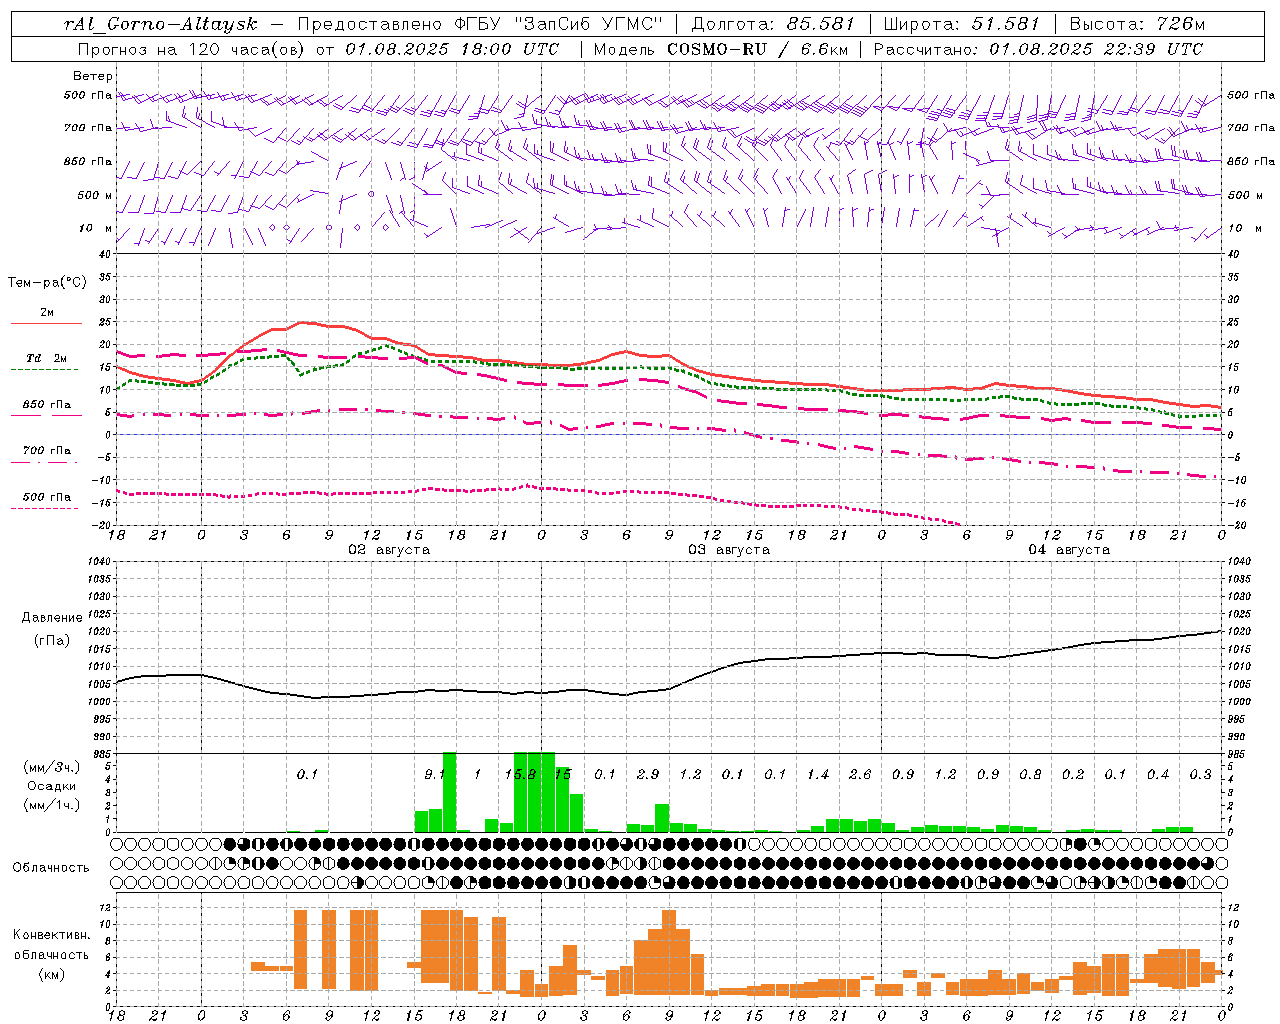Click the "Облачность" cloud cover label
Viewport: 1280px width, 1024px height.
tap(51, 868)
